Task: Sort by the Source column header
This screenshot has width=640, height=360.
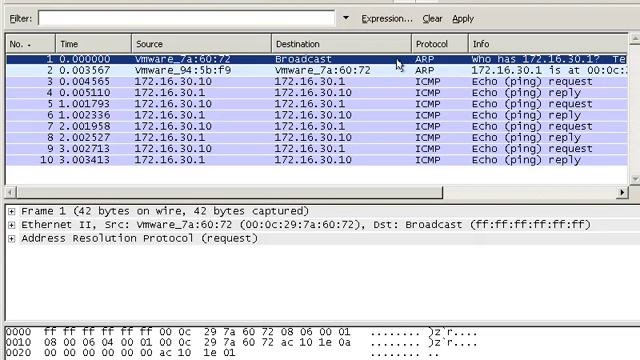Action: [202, 44]
